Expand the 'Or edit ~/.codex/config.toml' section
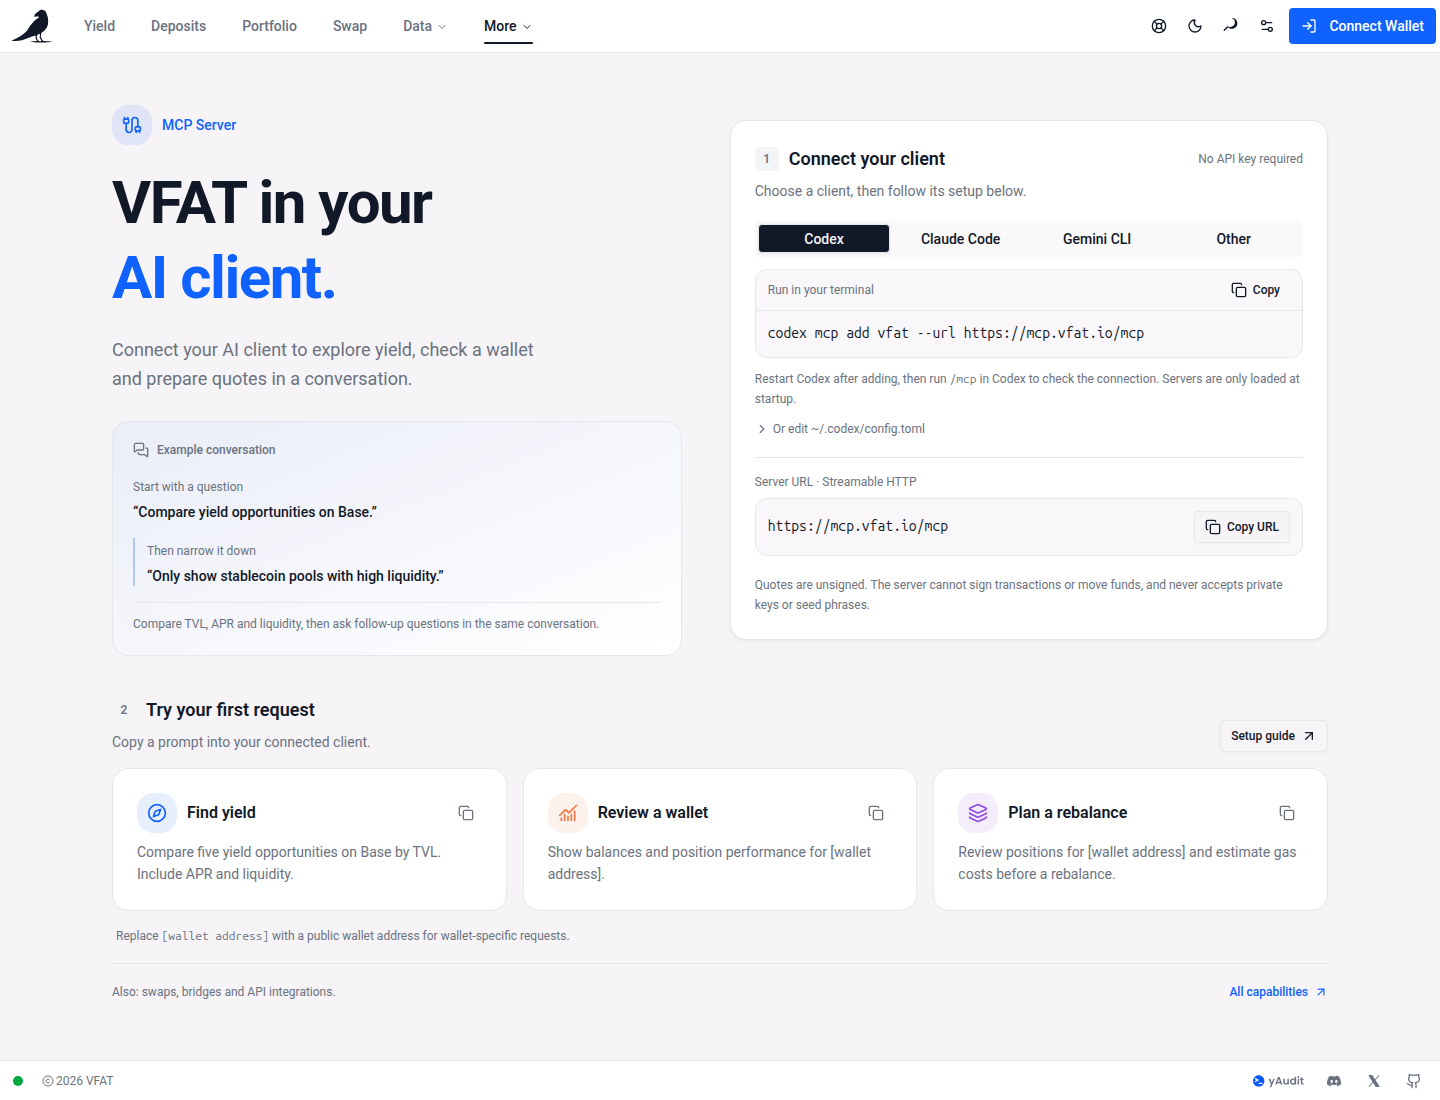The width and height of the screenshot is (1440, 1100). (x=840, y=429)
